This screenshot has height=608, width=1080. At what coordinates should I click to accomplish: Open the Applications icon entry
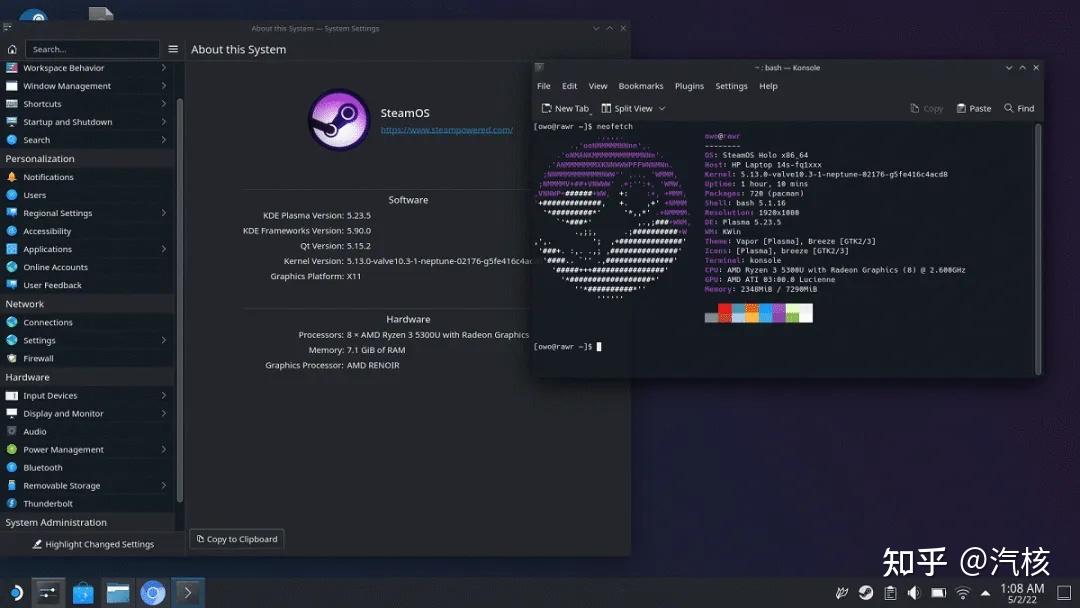(12, 249)
